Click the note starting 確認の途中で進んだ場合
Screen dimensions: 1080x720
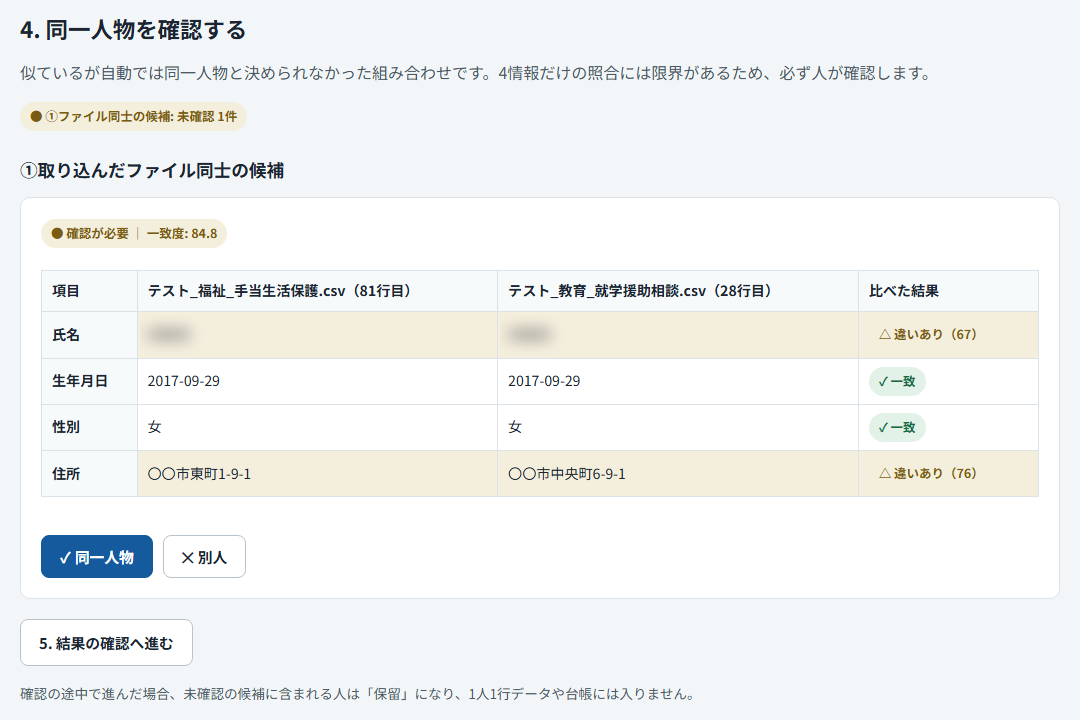click(359, 694)
